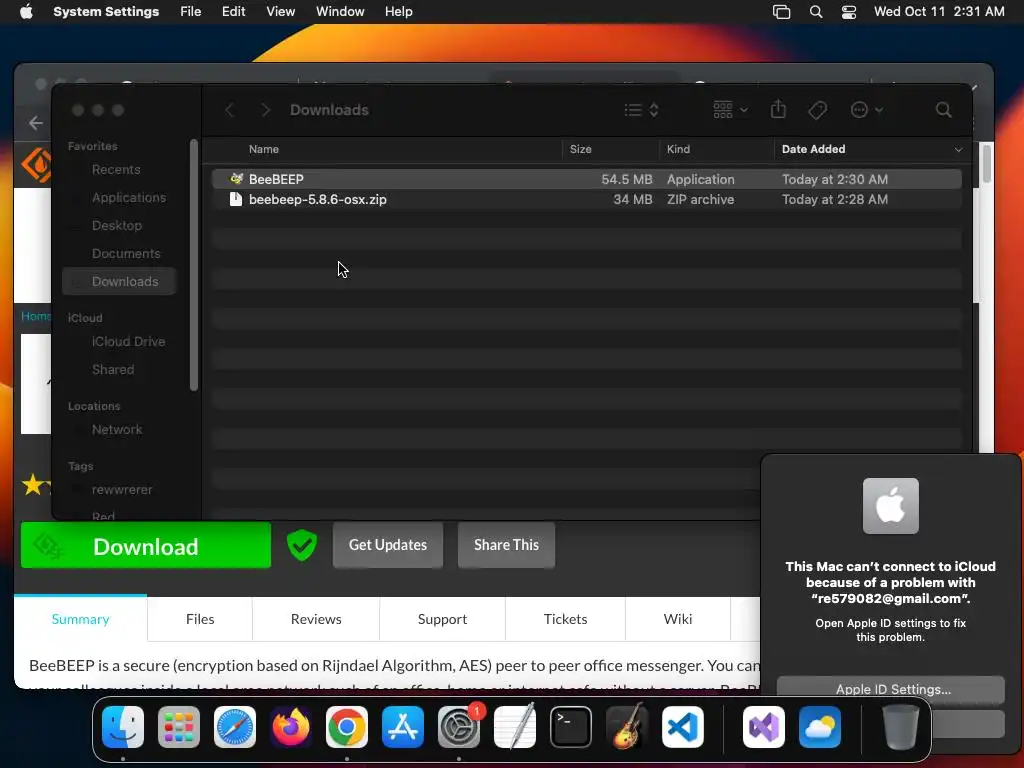
Task: Open Launchpad in the Dock
Action: tap(179, 727)
